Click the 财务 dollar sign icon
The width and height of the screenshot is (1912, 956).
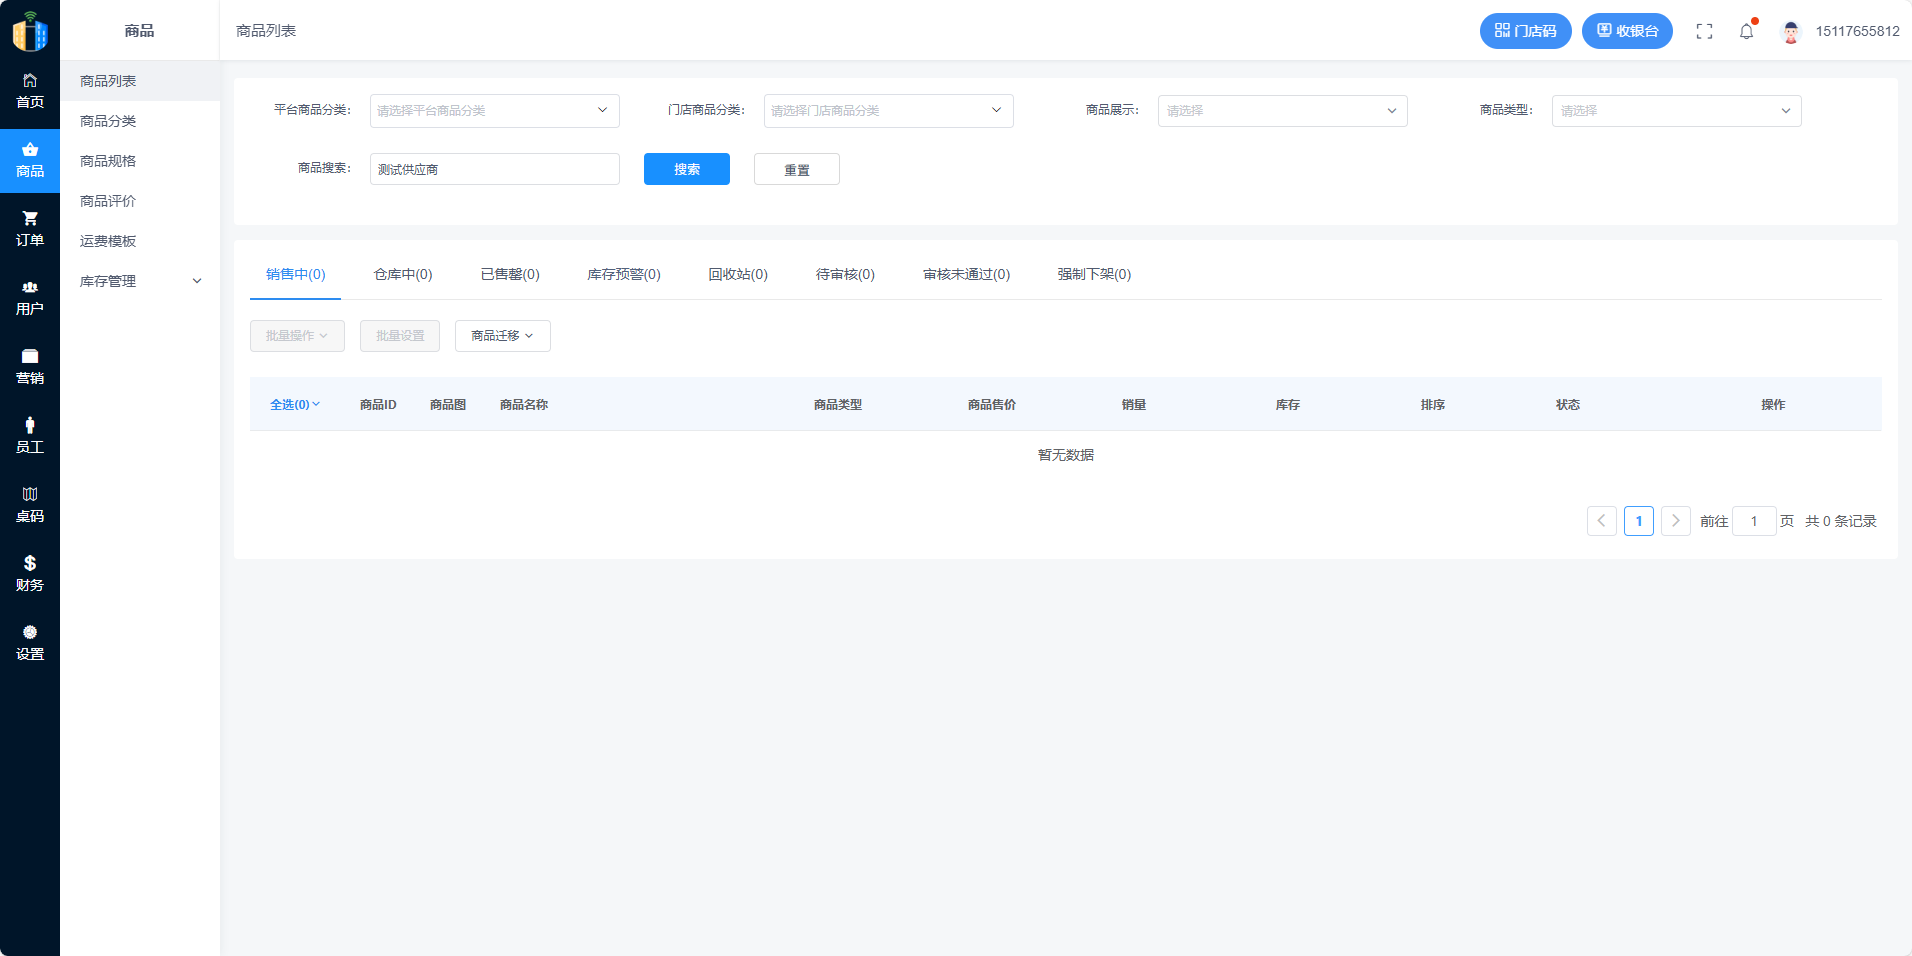(x=30, y=564)
